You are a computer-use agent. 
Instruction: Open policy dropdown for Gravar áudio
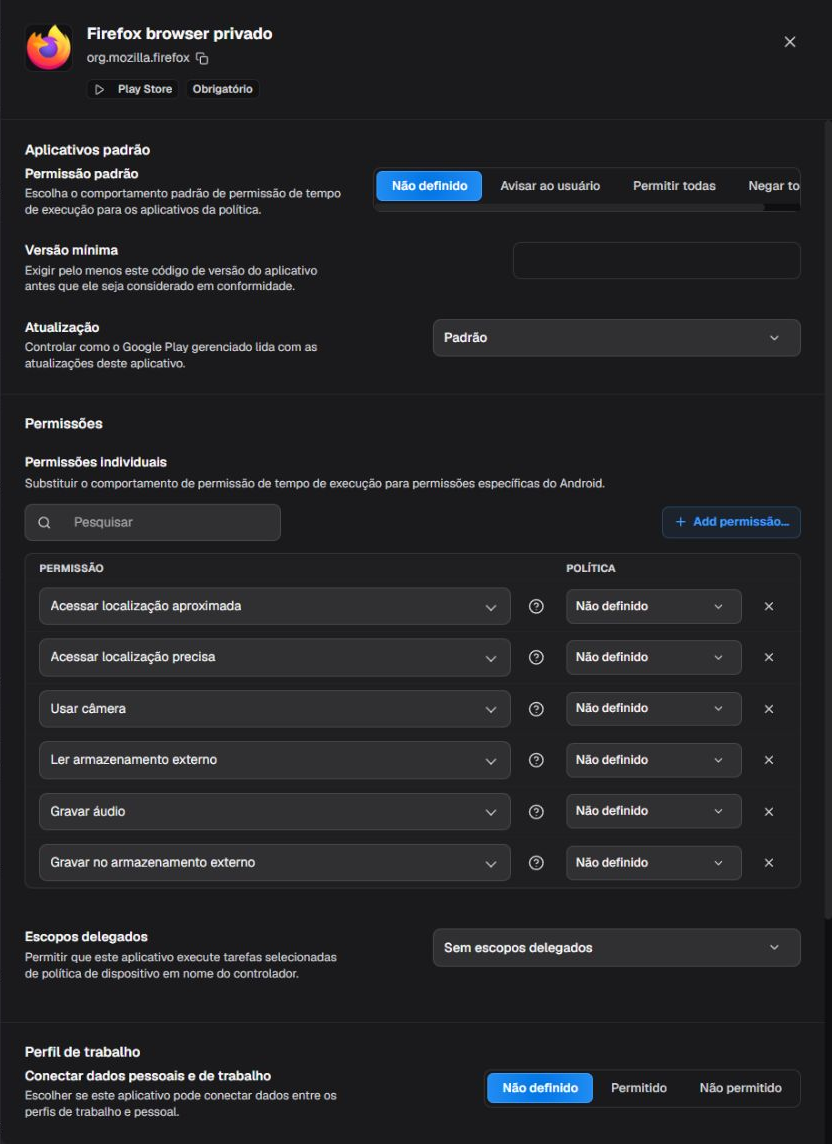654,811
